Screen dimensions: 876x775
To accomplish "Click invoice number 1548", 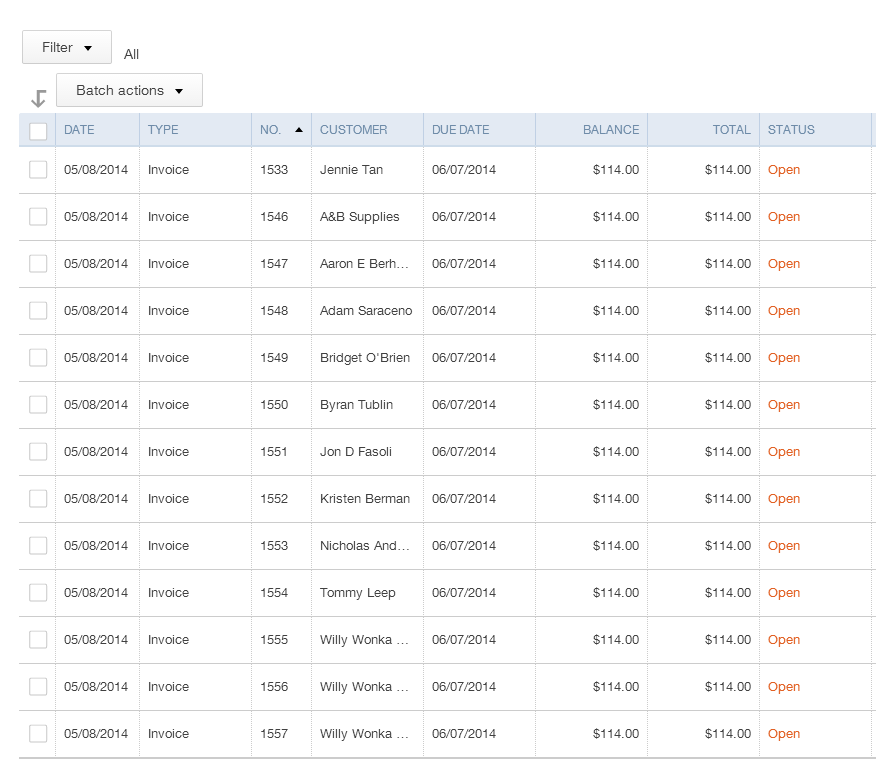I will coord(274,311).
